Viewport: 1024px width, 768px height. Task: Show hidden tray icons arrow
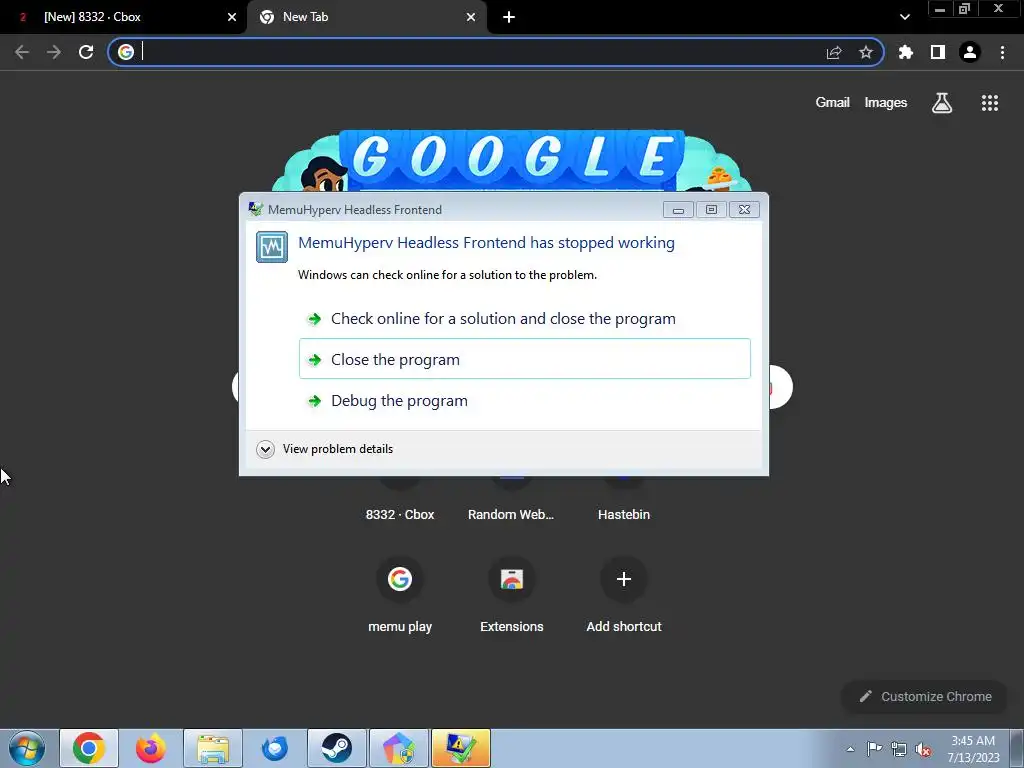[850, 749]
